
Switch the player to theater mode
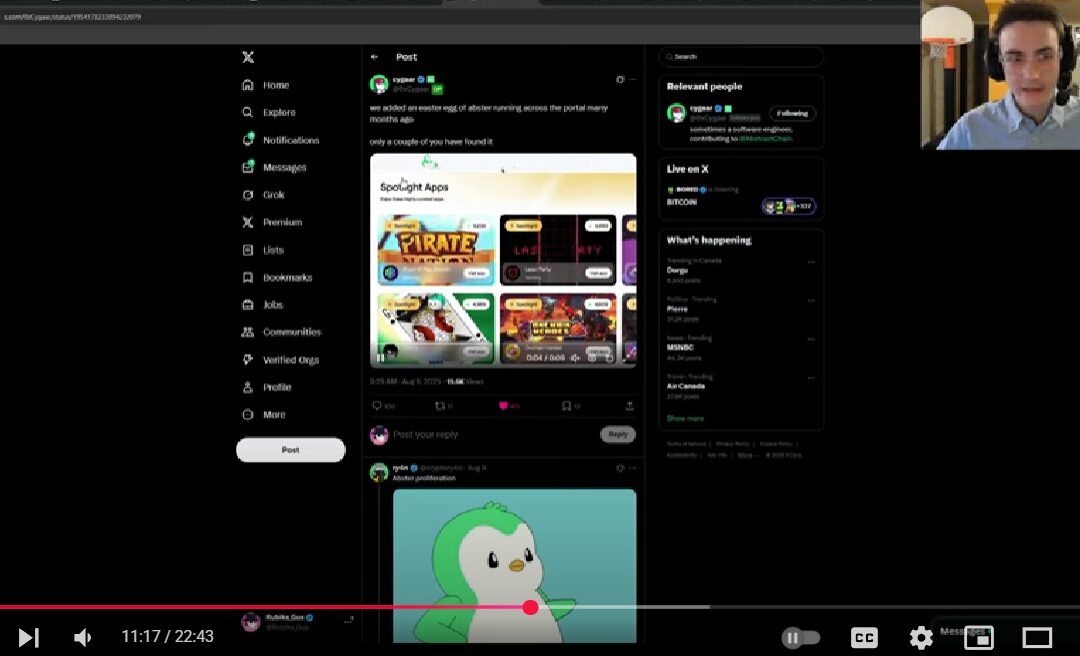pos(1037,637)
